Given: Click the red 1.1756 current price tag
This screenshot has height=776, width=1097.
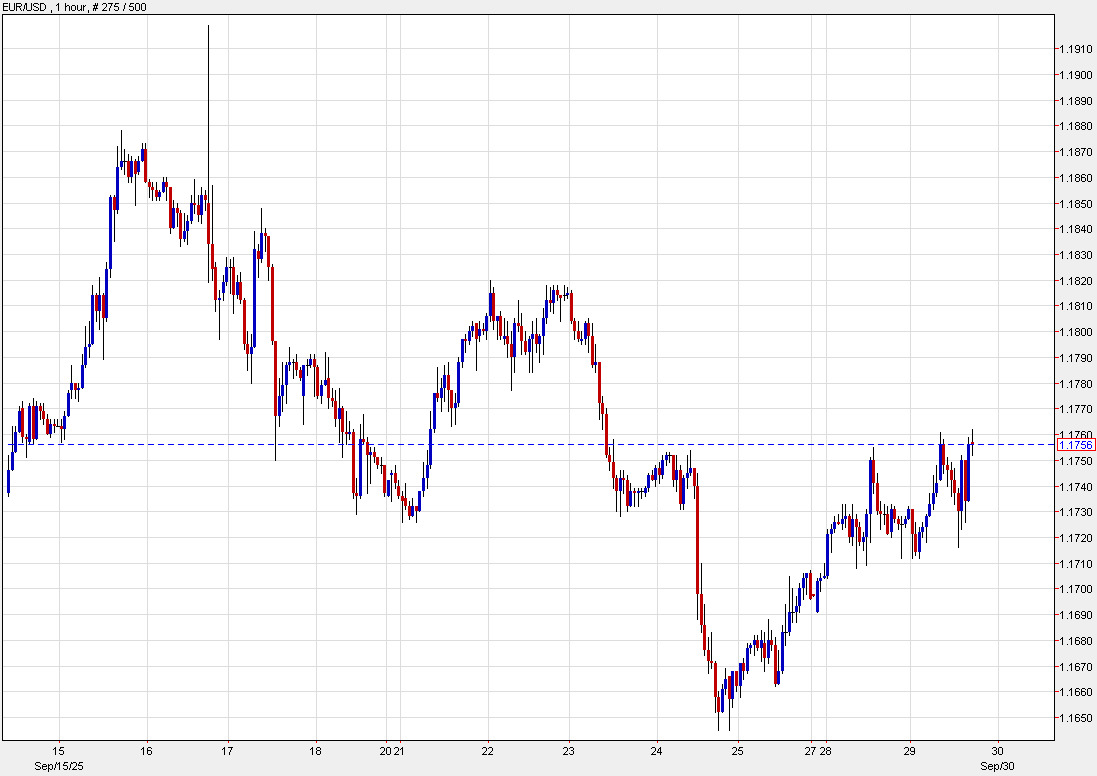Looking at the screenshot, I should pyautogui.click(x=1076, y=444).
